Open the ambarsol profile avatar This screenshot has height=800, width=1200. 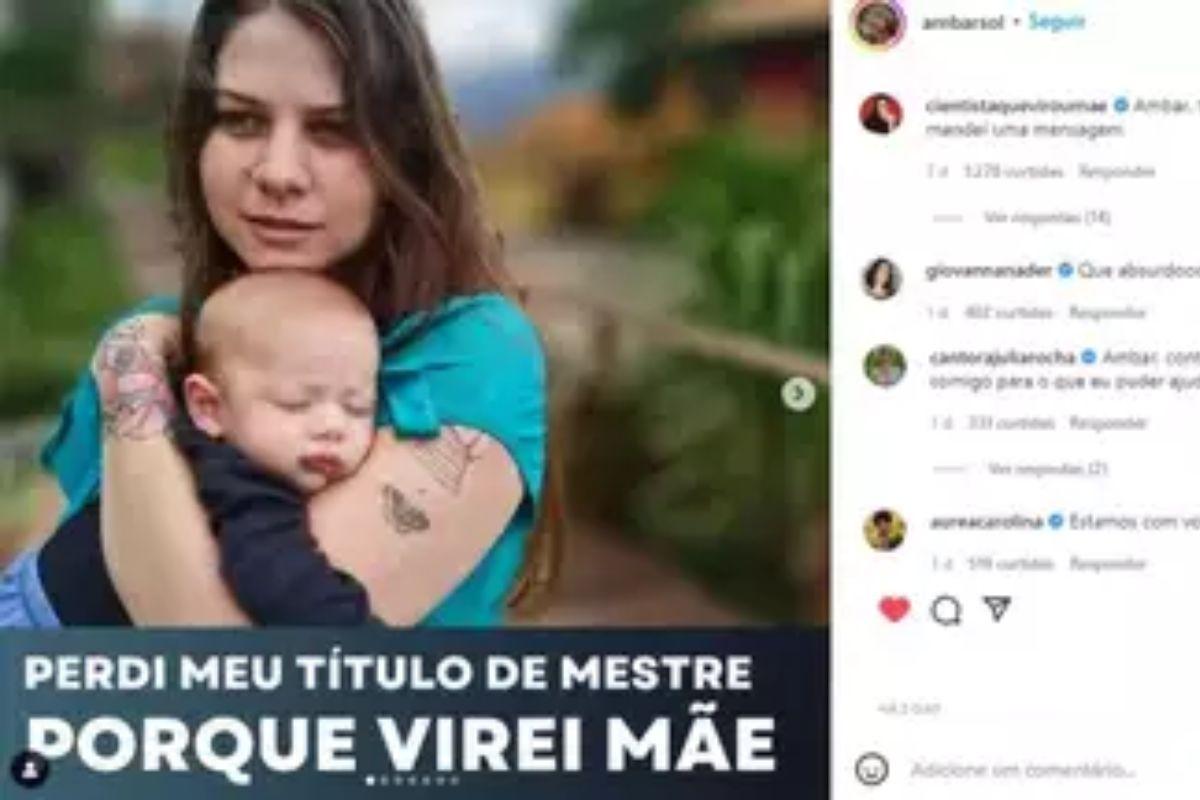[879, 23]
